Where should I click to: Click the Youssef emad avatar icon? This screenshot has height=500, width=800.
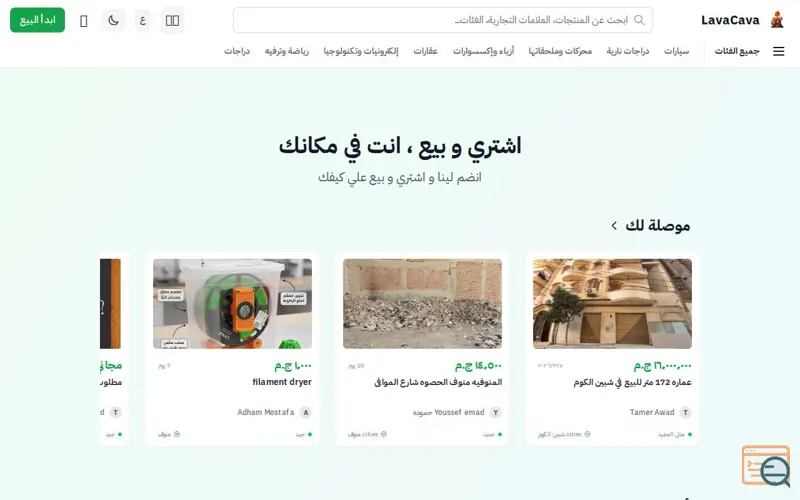point(495,412)
